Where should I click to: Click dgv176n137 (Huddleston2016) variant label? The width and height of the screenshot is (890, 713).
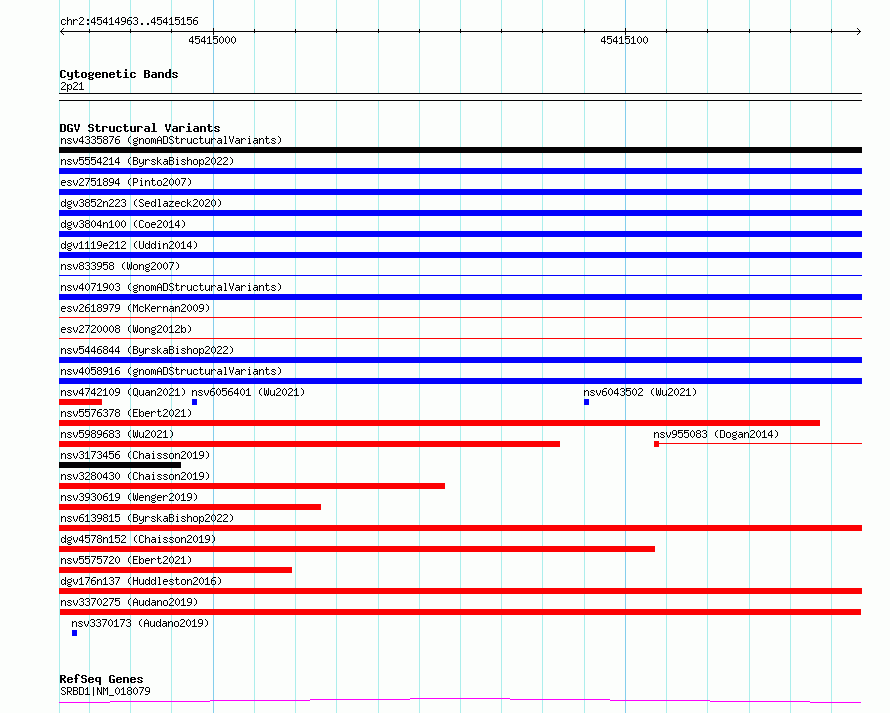click(x=141, y=581)
